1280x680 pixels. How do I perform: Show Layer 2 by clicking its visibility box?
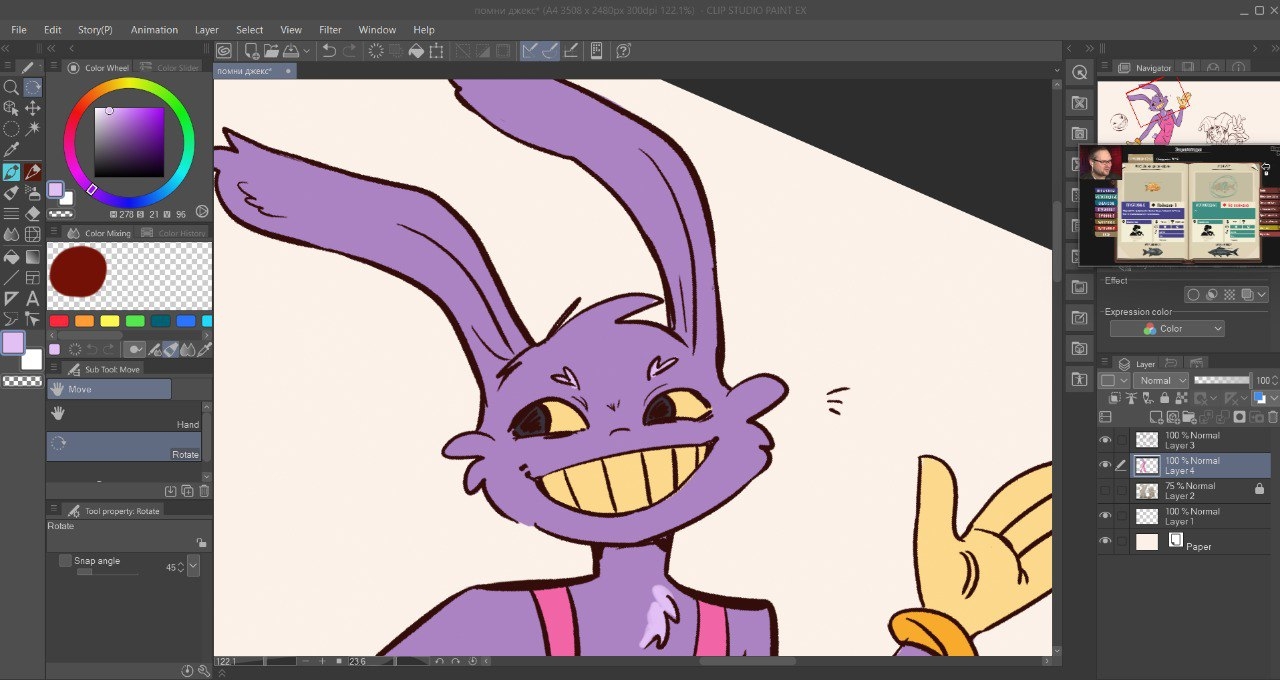[1105, 491]
